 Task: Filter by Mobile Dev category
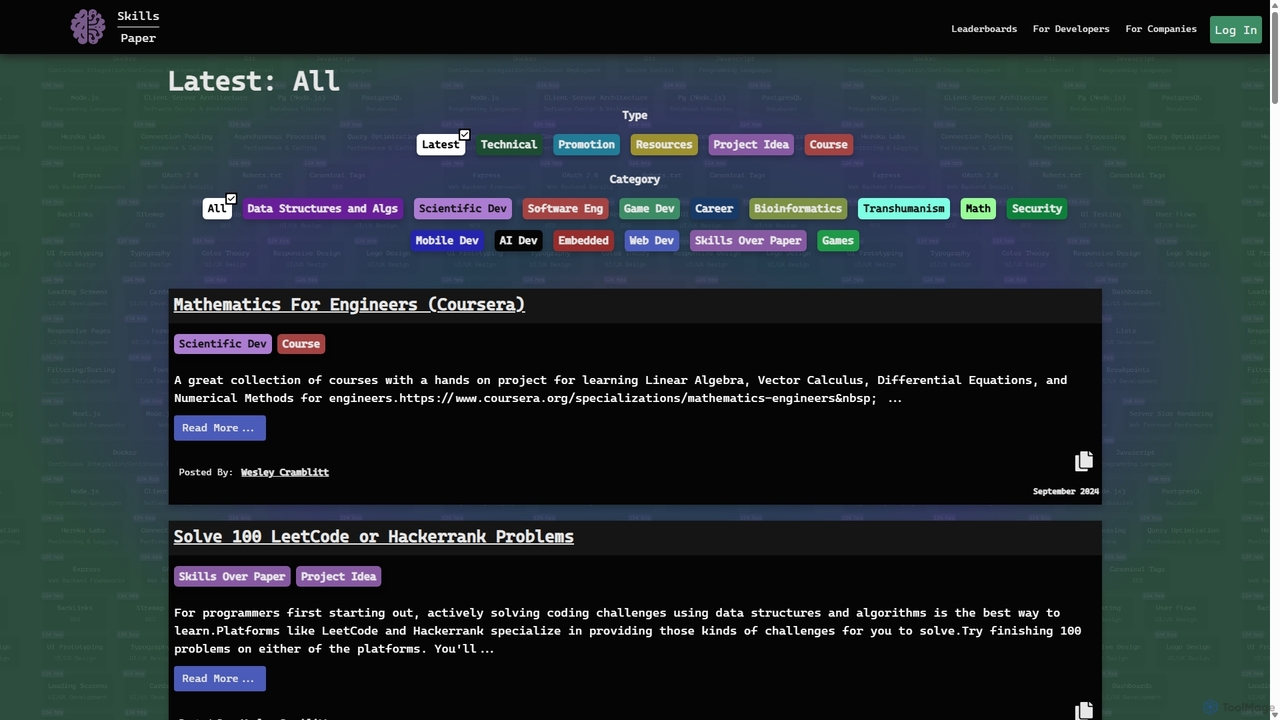tap(447, 240)
